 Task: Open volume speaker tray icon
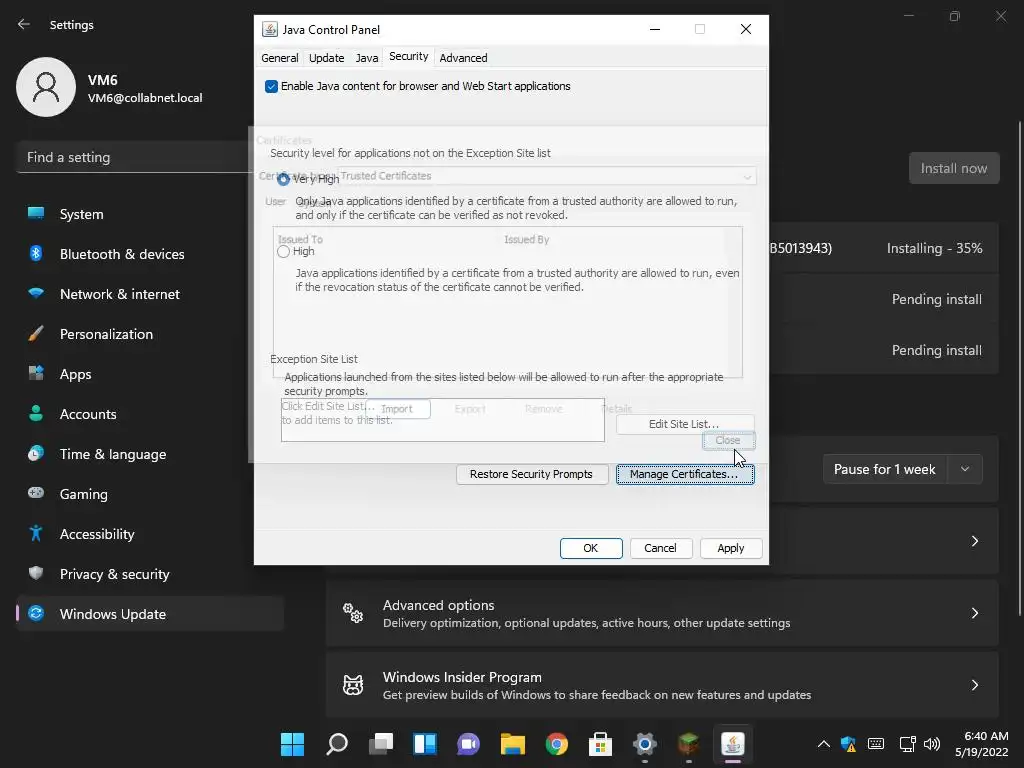click(x=932, y=744)
